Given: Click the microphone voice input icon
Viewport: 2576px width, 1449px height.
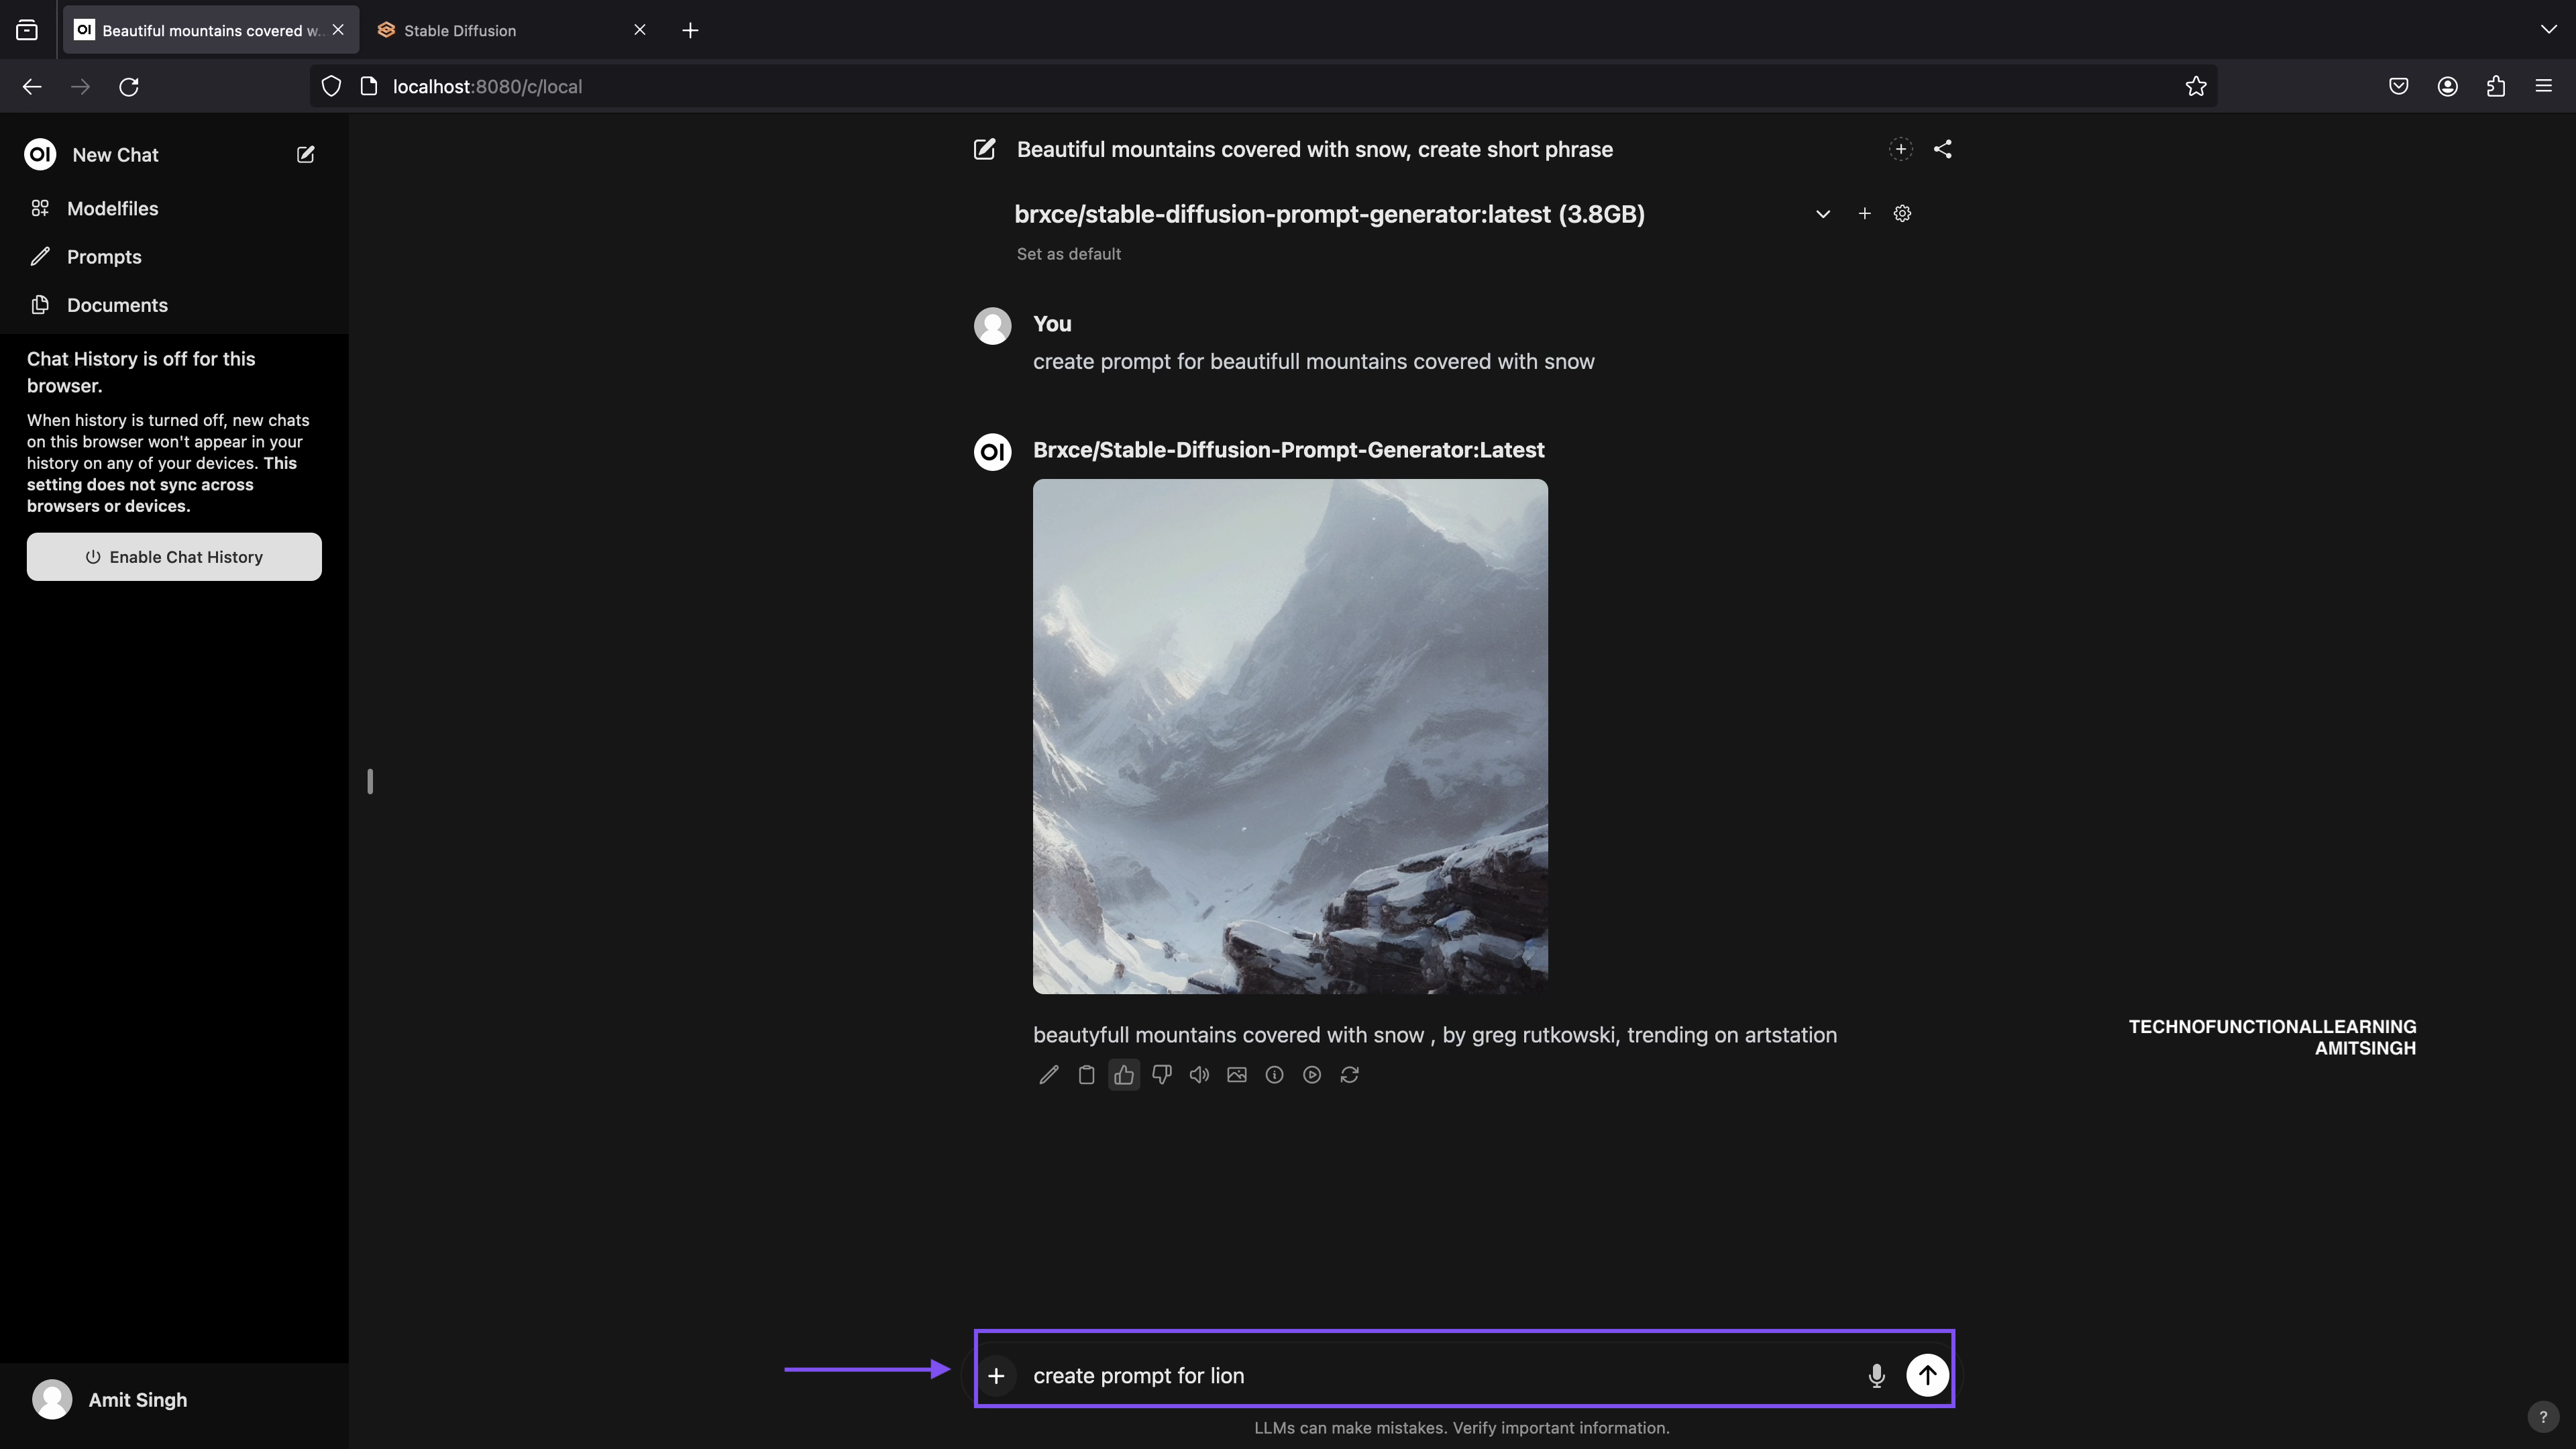Looking at the screenshot, I should pyautogui.click(x=1876, y=1376).
